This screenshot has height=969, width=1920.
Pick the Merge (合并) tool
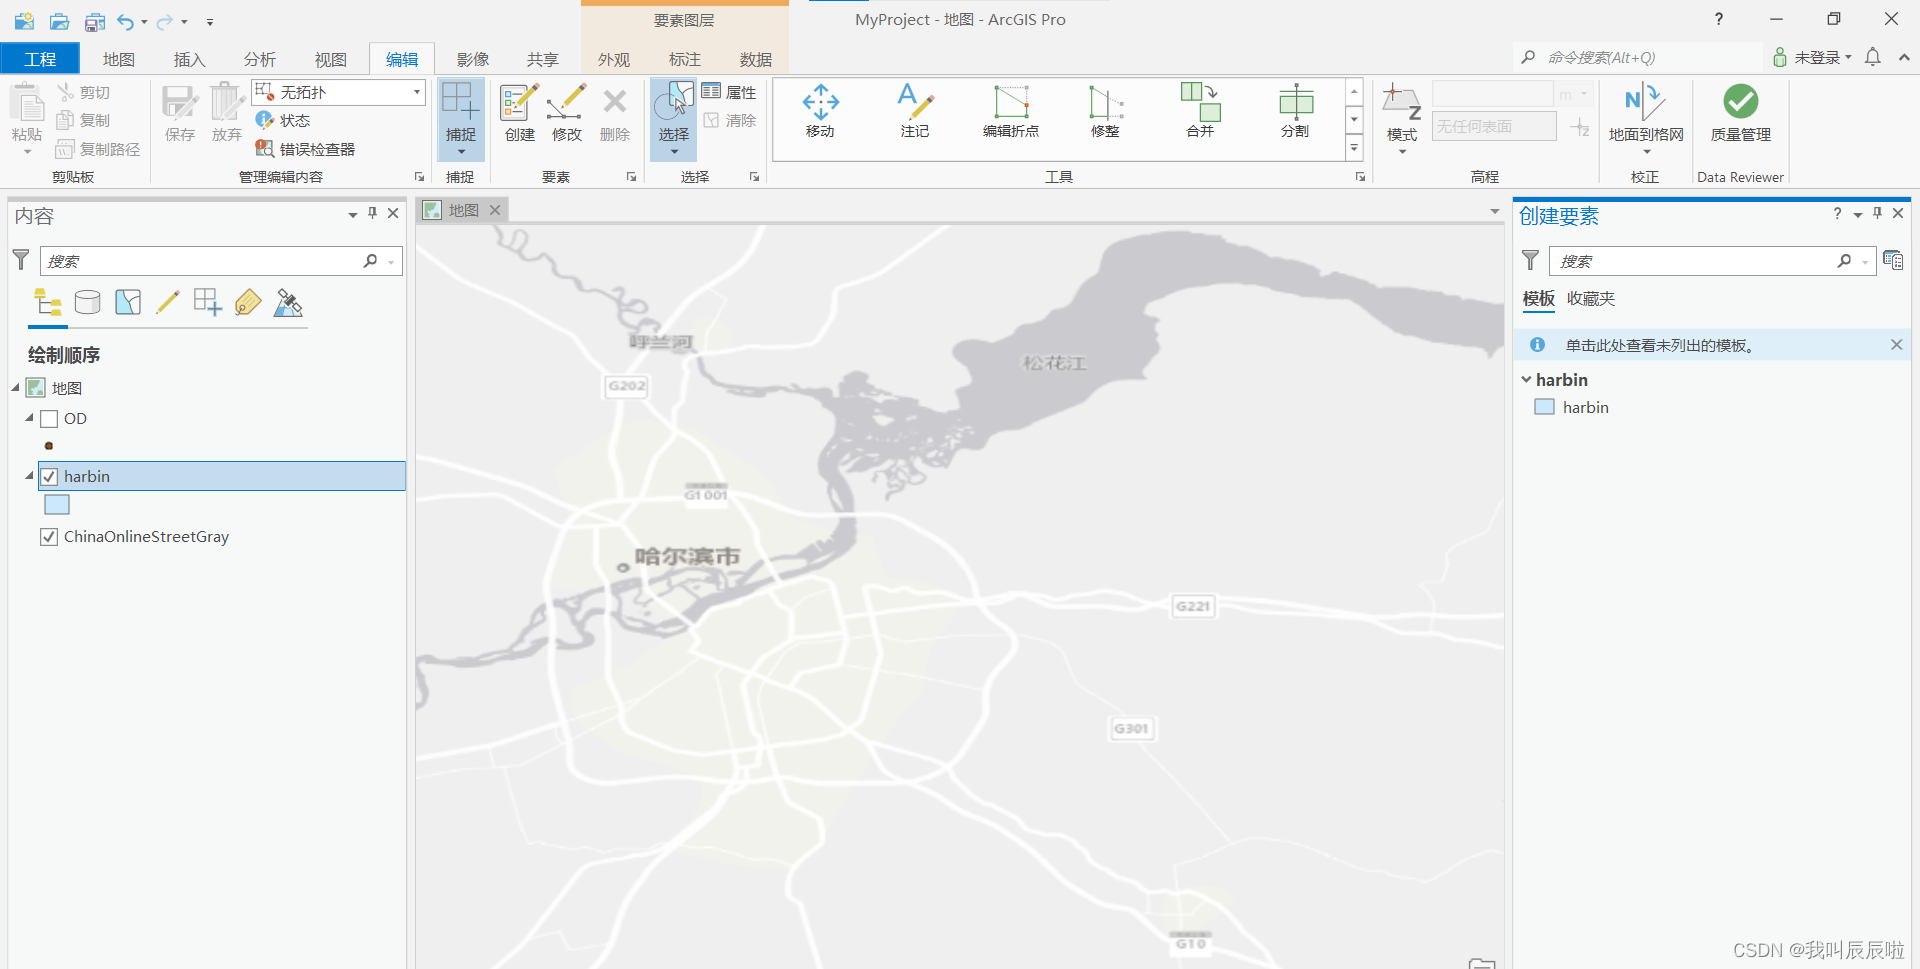pyautogui.click(x=1200, y=111)
